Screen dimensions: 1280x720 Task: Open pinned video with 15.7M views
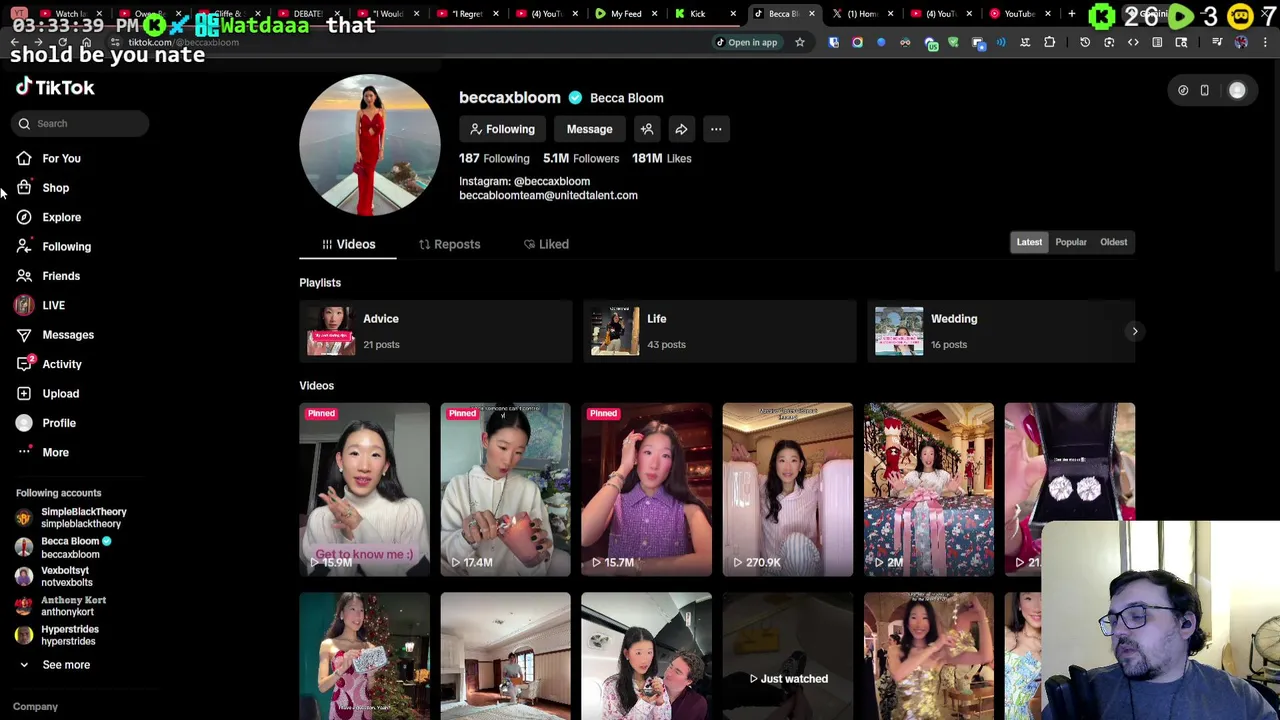646,490
